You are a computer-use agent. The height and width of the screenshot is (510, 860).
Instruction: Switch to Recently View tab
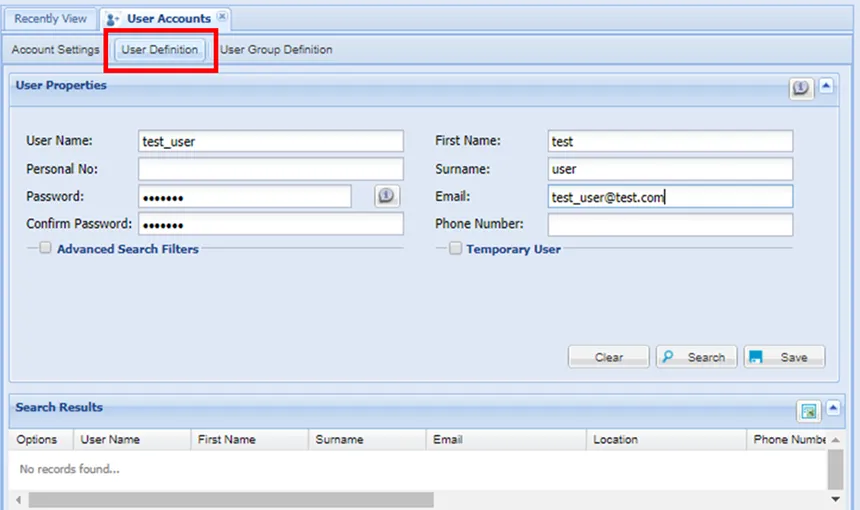50,19
